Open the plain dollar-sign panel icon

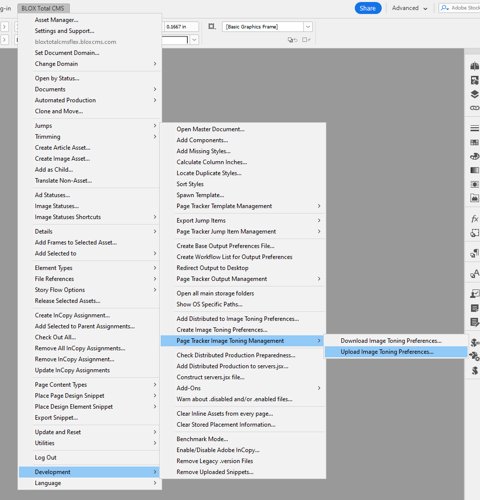pyautogui.click(x=475, y=370)
